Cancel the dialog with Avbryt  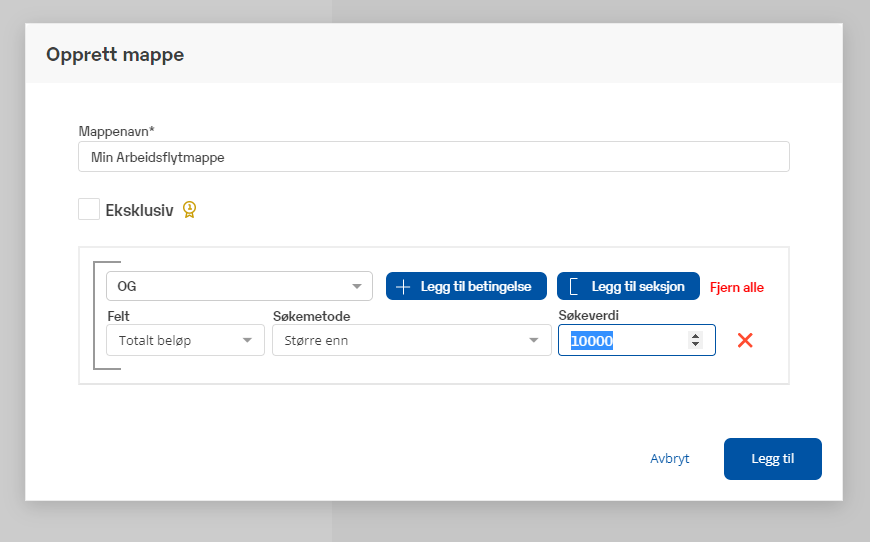click(x=669, y=459)
